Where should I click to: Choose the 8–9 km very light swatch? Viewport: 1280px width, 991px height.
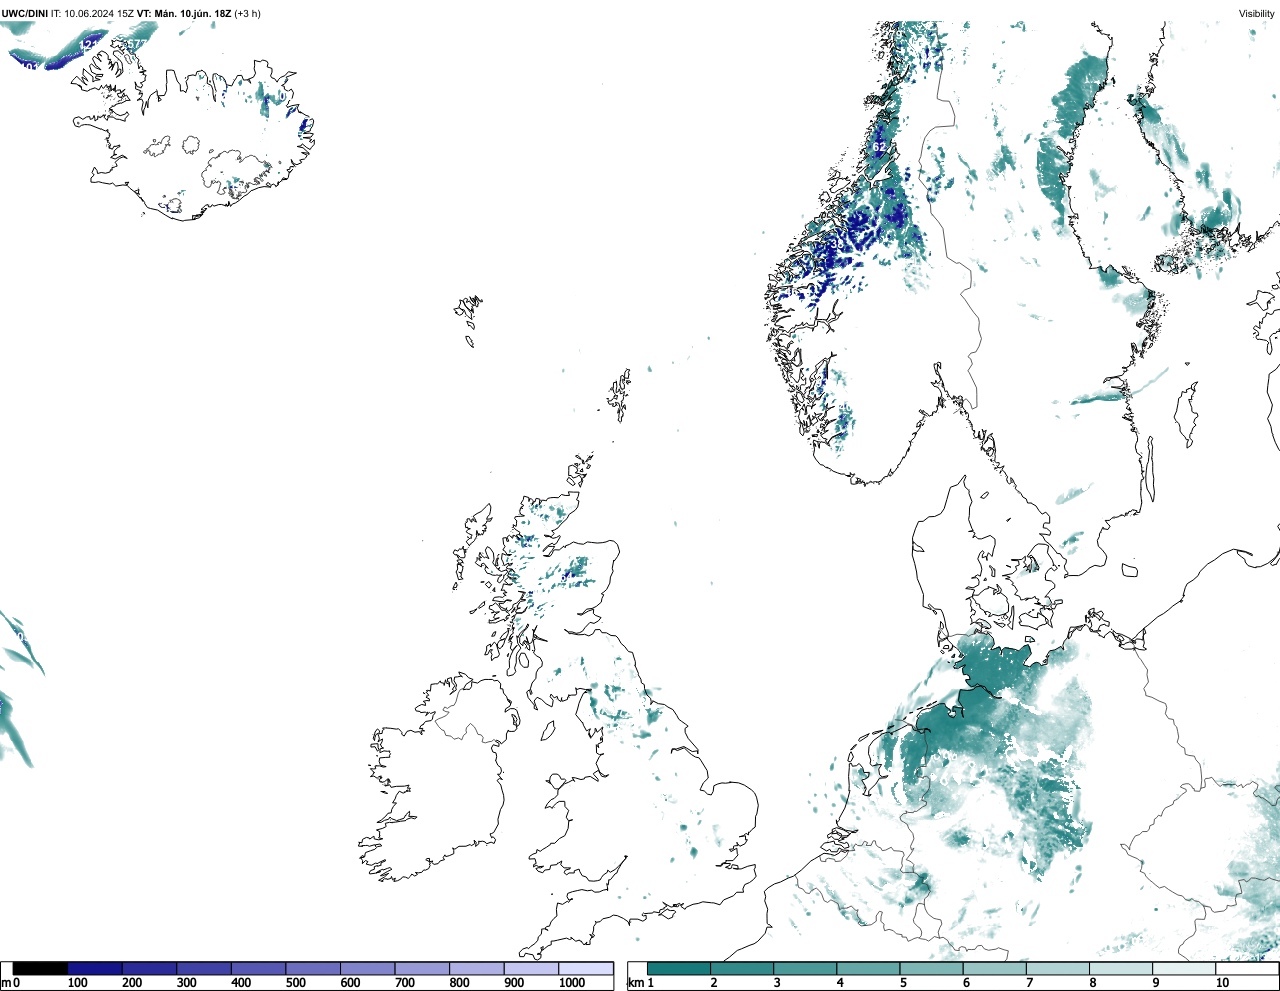(1120, 968)
